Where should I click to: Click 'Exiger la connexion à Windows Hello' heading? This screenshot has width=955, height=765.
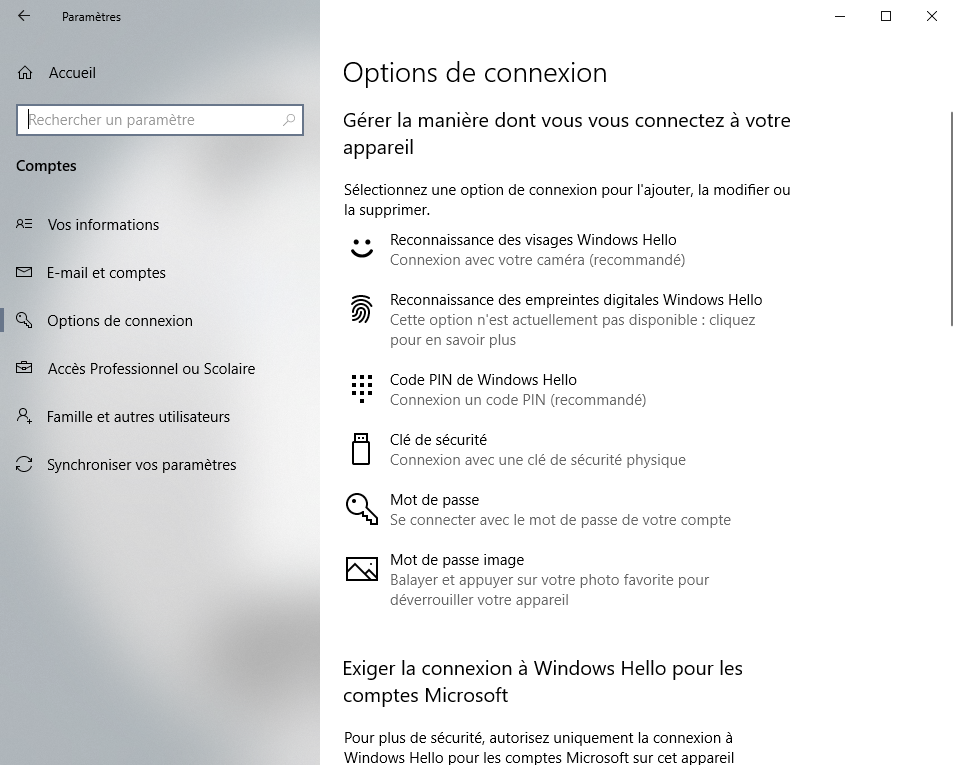(543, 682)
